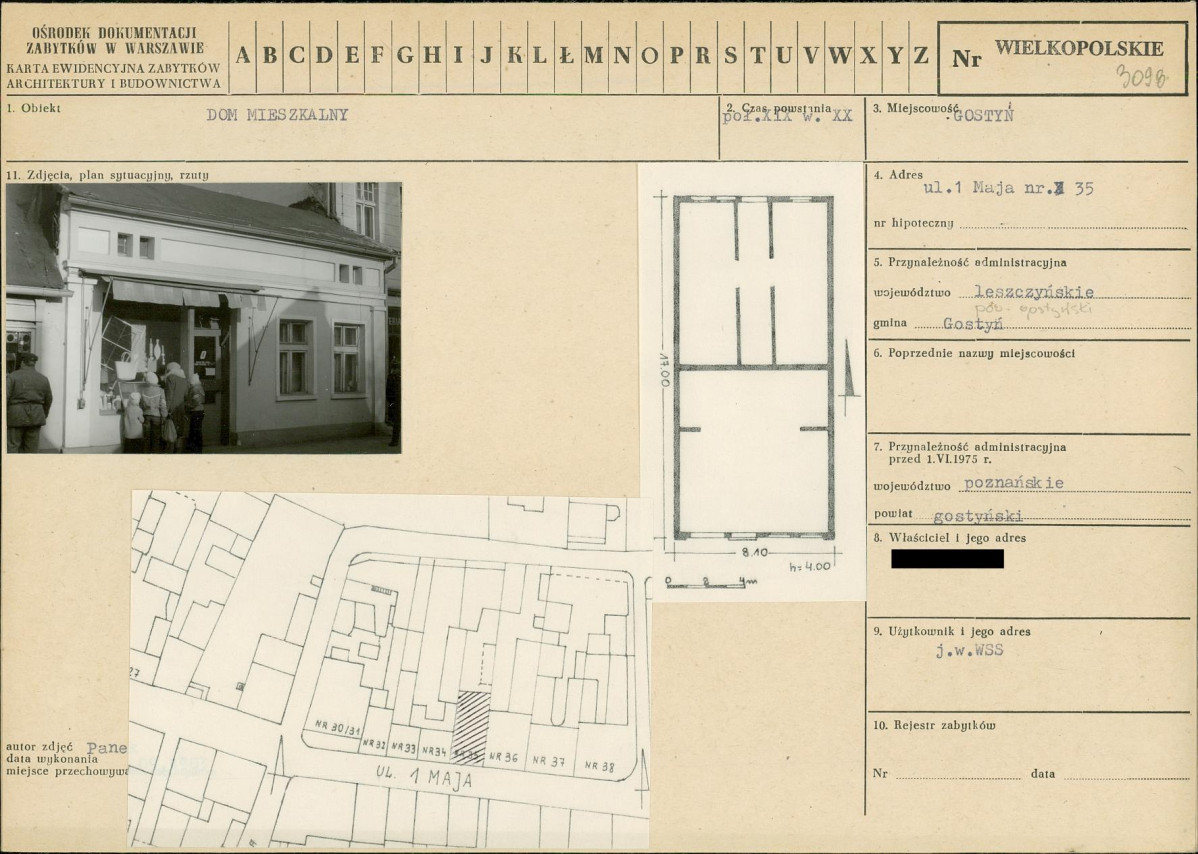Click the Rejestr zabytków 'data' blank line
Image resolution: width=1198 pixels, height=854 pixels.
click(1126, 774)
